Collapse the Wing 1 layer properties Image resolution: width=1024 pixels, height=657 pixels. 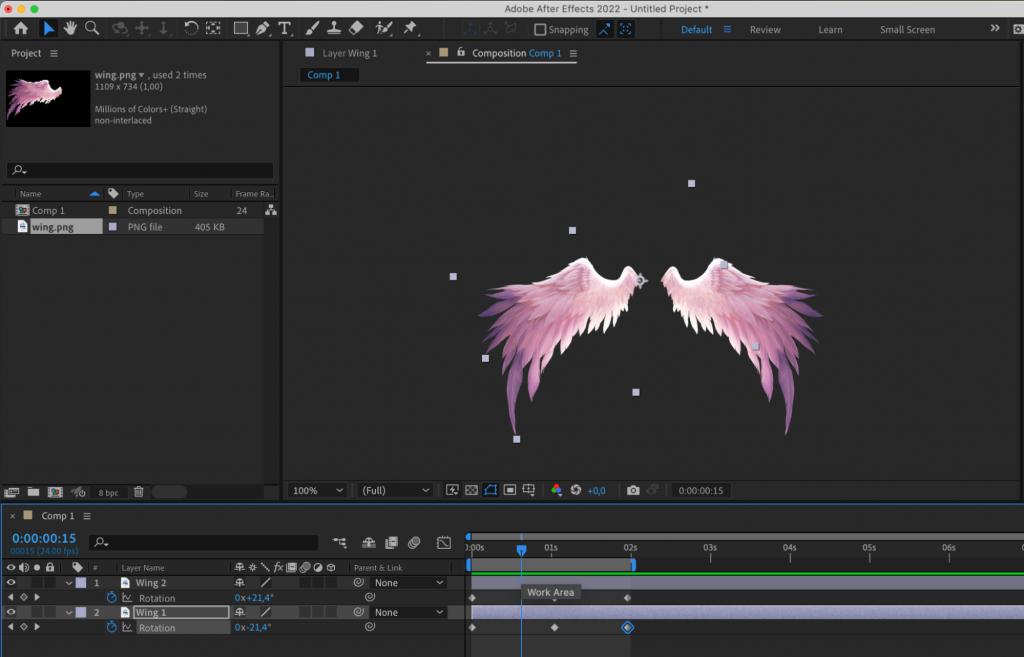(x=68, y=612)
